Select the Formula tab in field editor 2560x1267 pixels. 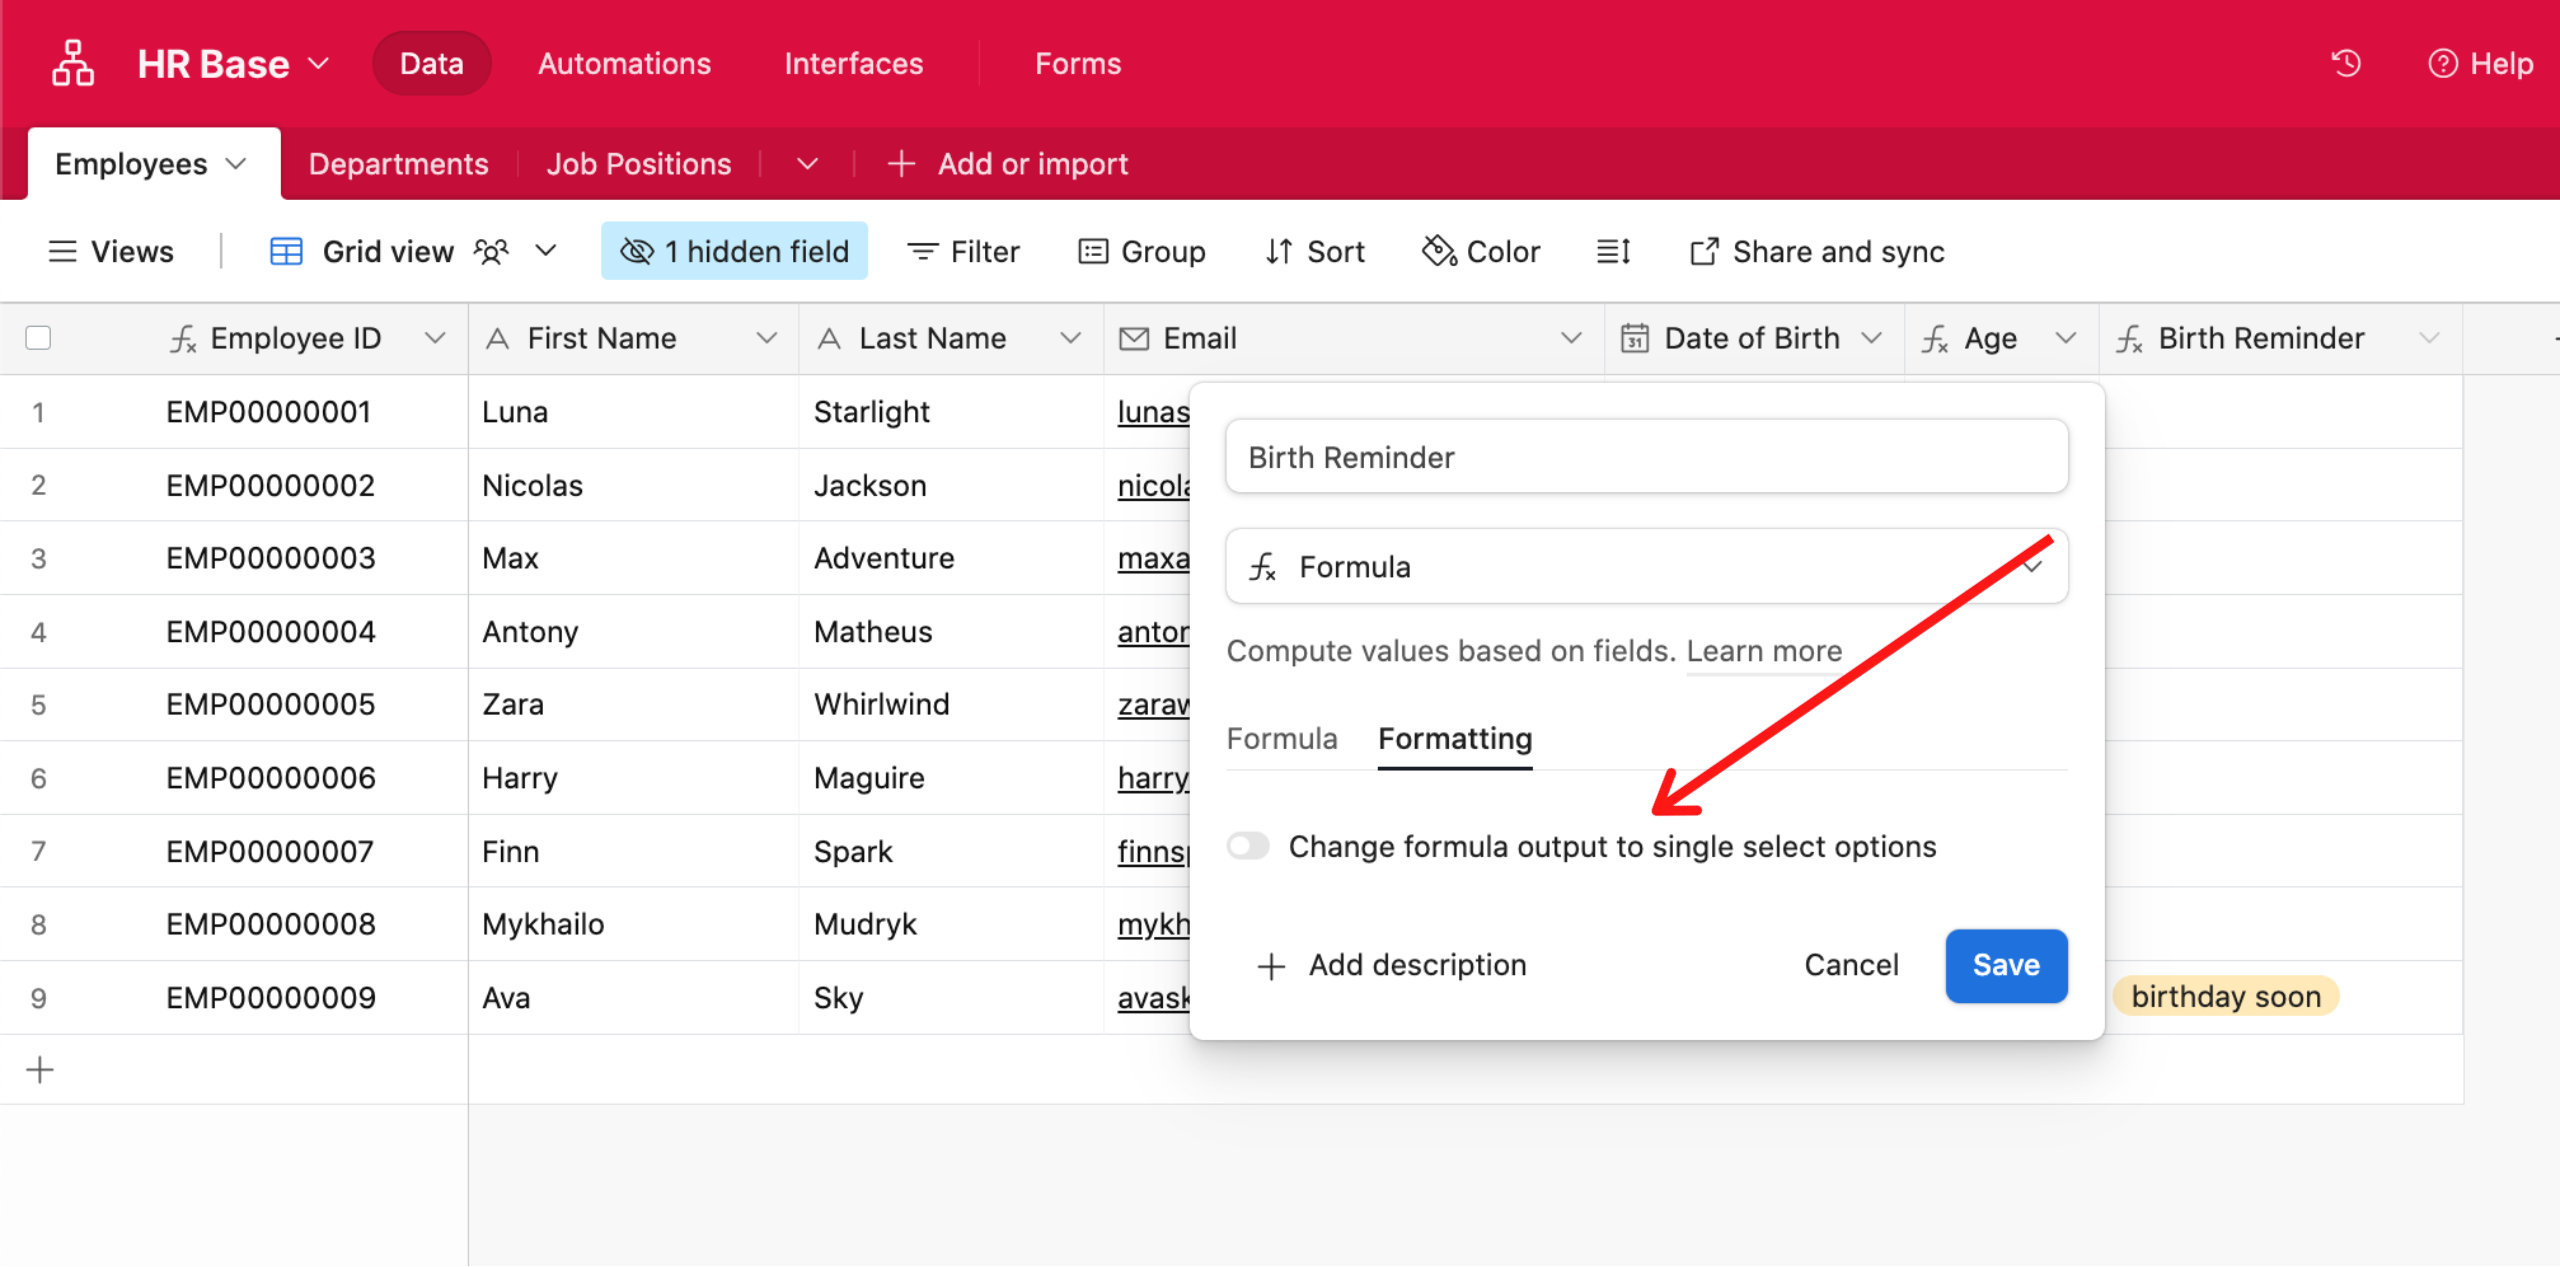[x=1282, y=739]
